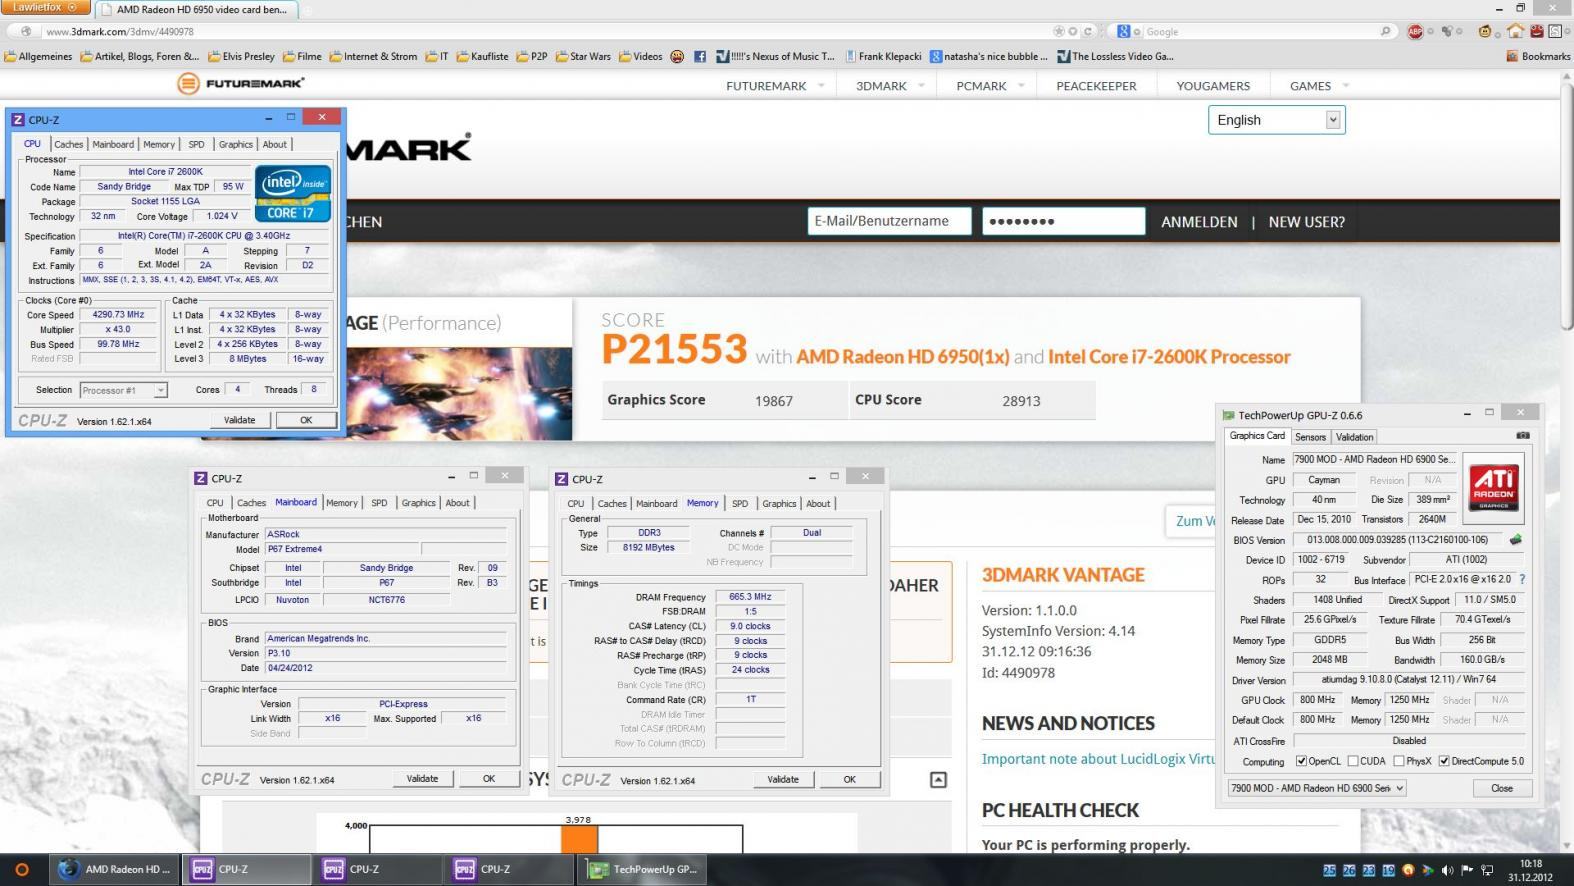Click the Futuremark logo in the site header
The width and height of the screenshot is (1574, 886).
240,83
